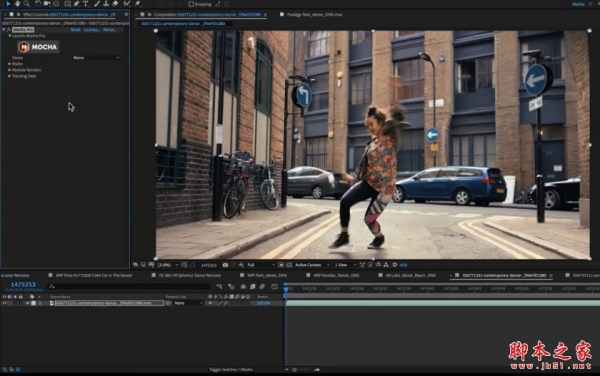Click License link for Mocha Pro
Screen dimensions: 600x376
pos(91,29)
